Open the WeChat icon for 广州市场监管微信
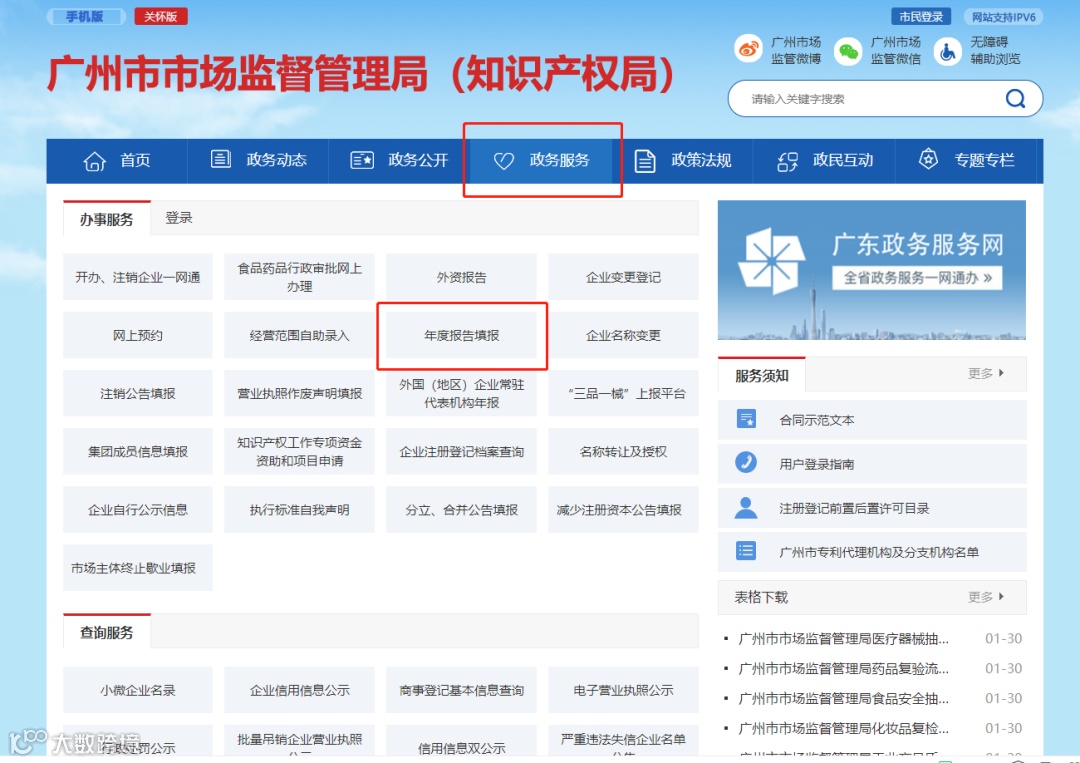Image resolution: width=1080 pixels, height=763 pixels. coord(848,51)
